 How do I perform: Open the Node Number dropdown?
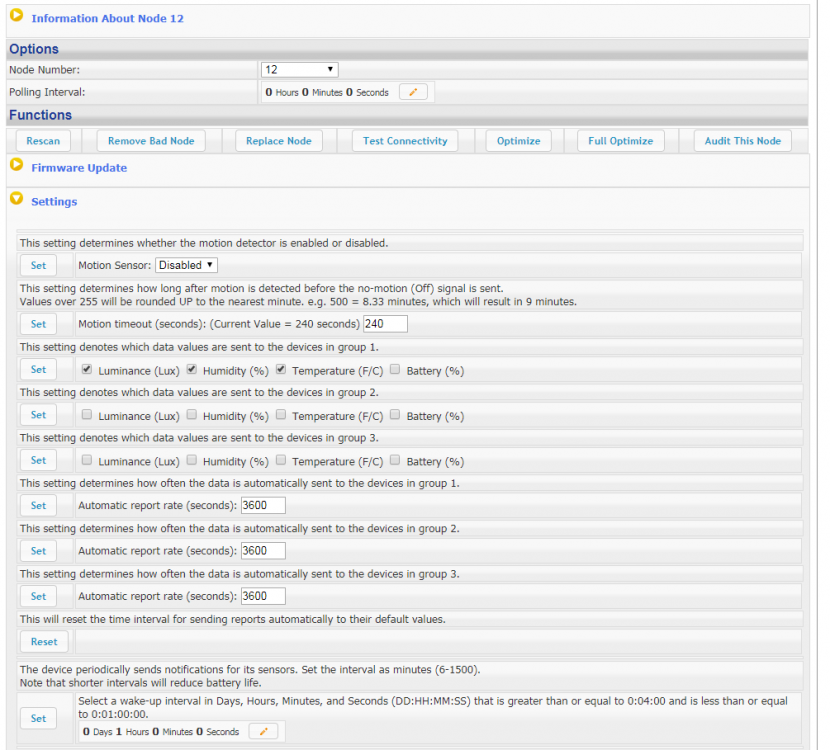click(299, 69)
